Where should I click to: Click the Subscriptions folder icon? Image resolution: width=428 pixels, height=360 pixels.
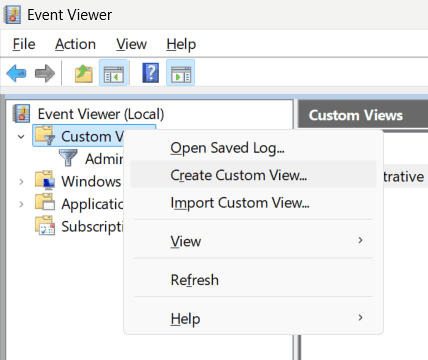click(45, 226)
